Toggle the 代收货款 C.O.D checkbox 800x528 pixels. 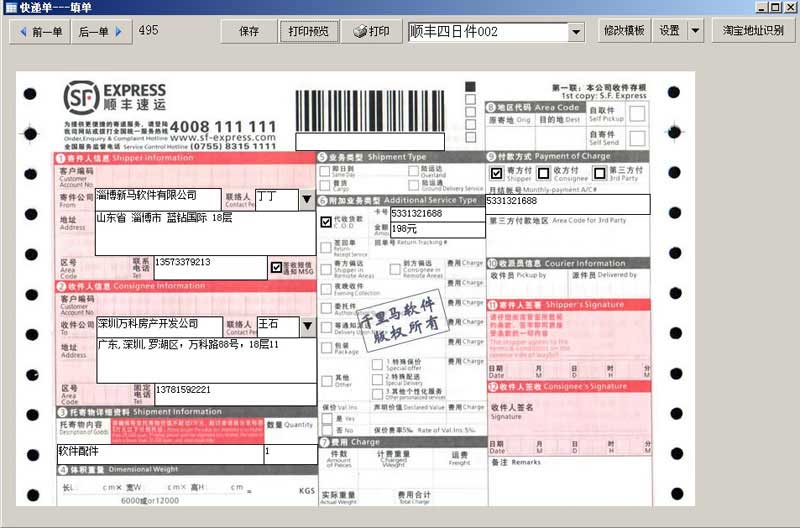point(326,222)
